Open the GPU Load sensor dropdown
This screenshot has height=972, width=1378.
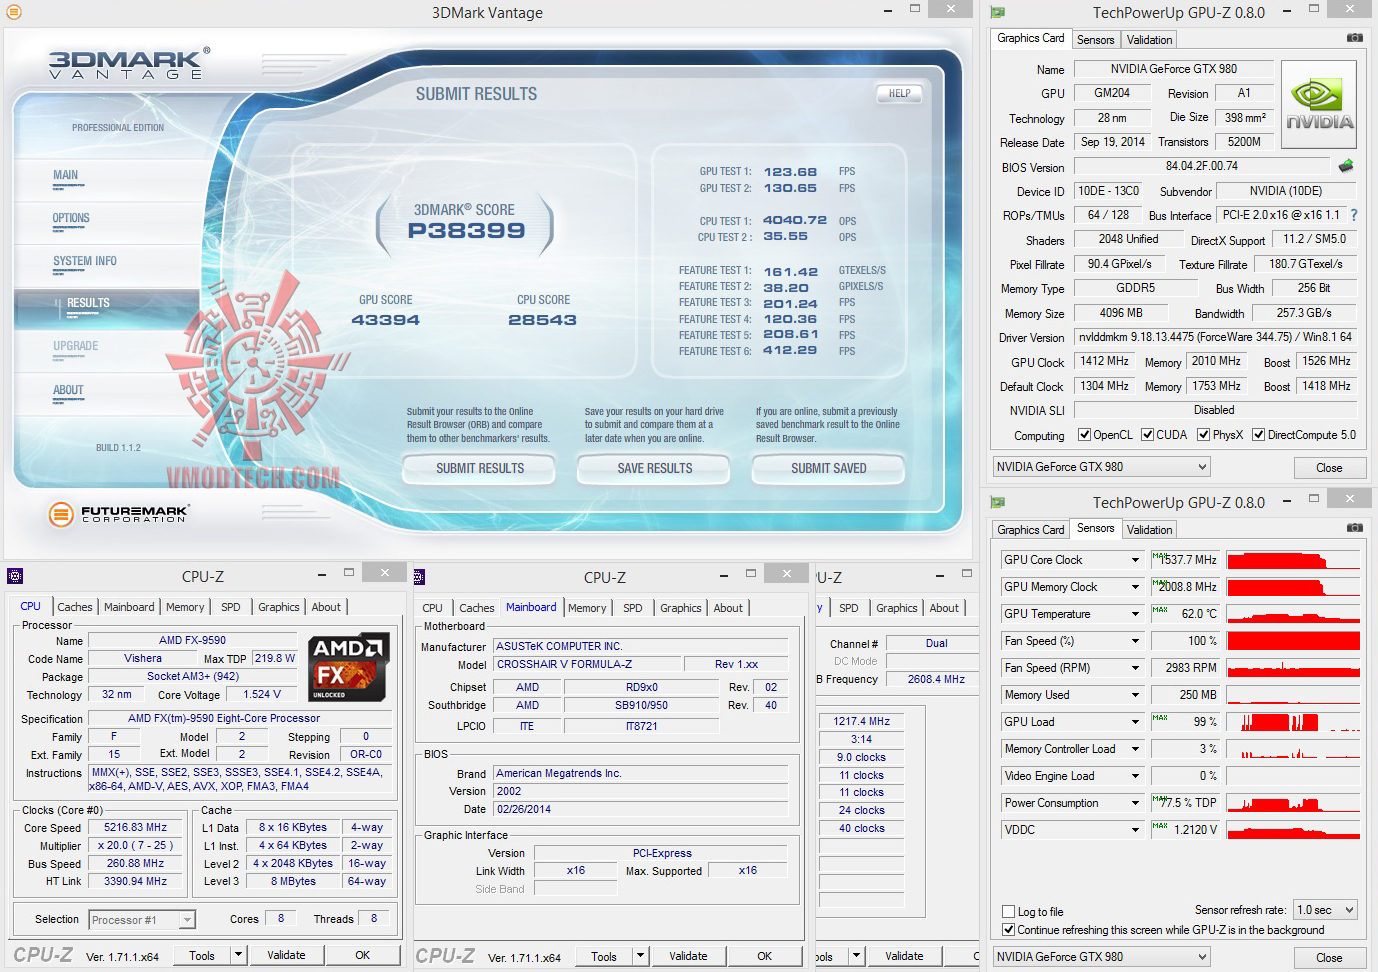point(1136,722)
